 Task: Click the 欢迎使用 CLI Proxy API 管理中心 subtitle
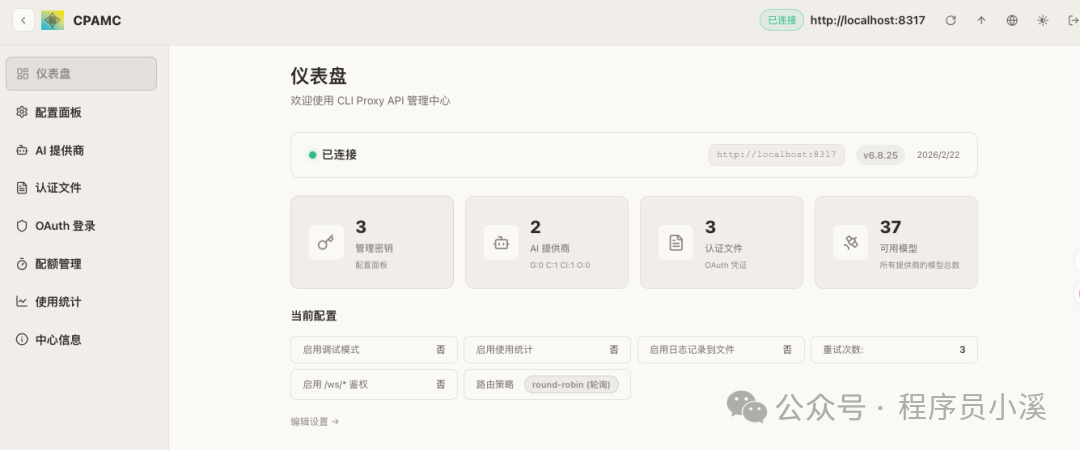pyautogui.click(x=371, y=101)
